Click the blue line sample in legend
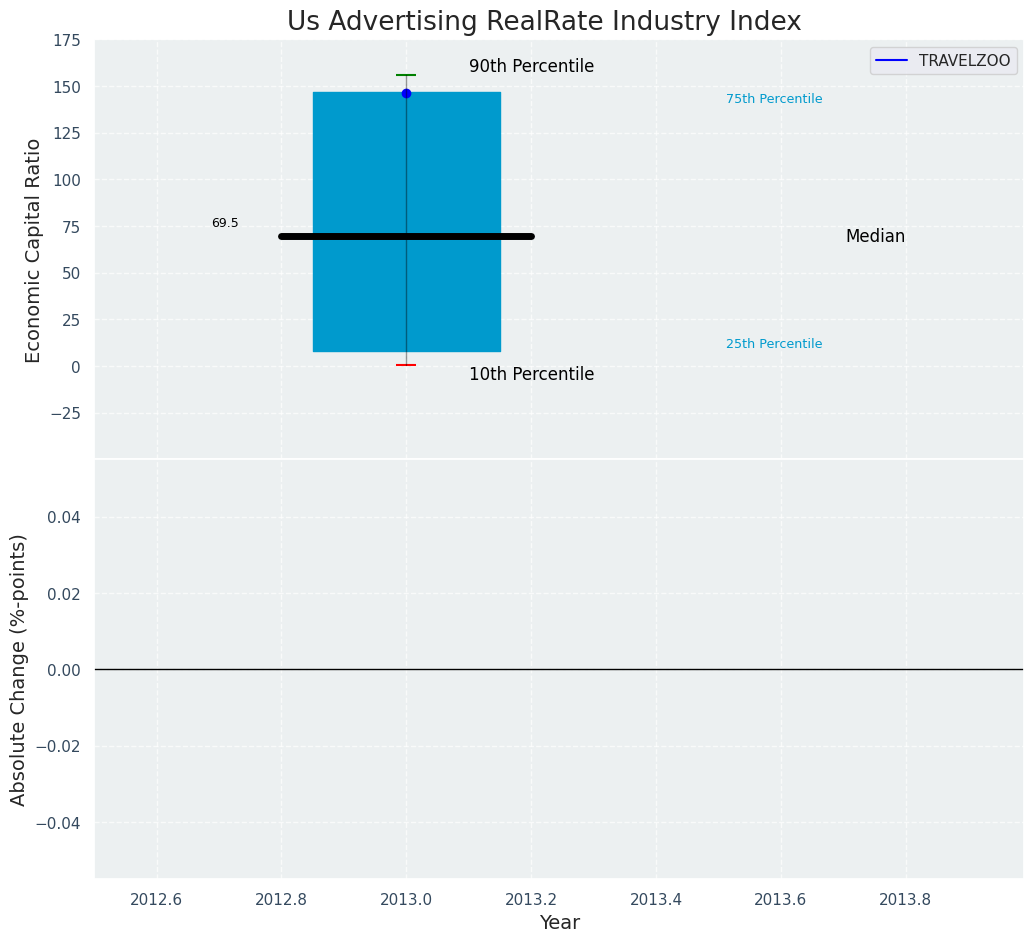The width and height of the screenshot is (1034, 942). pos(892,61)
